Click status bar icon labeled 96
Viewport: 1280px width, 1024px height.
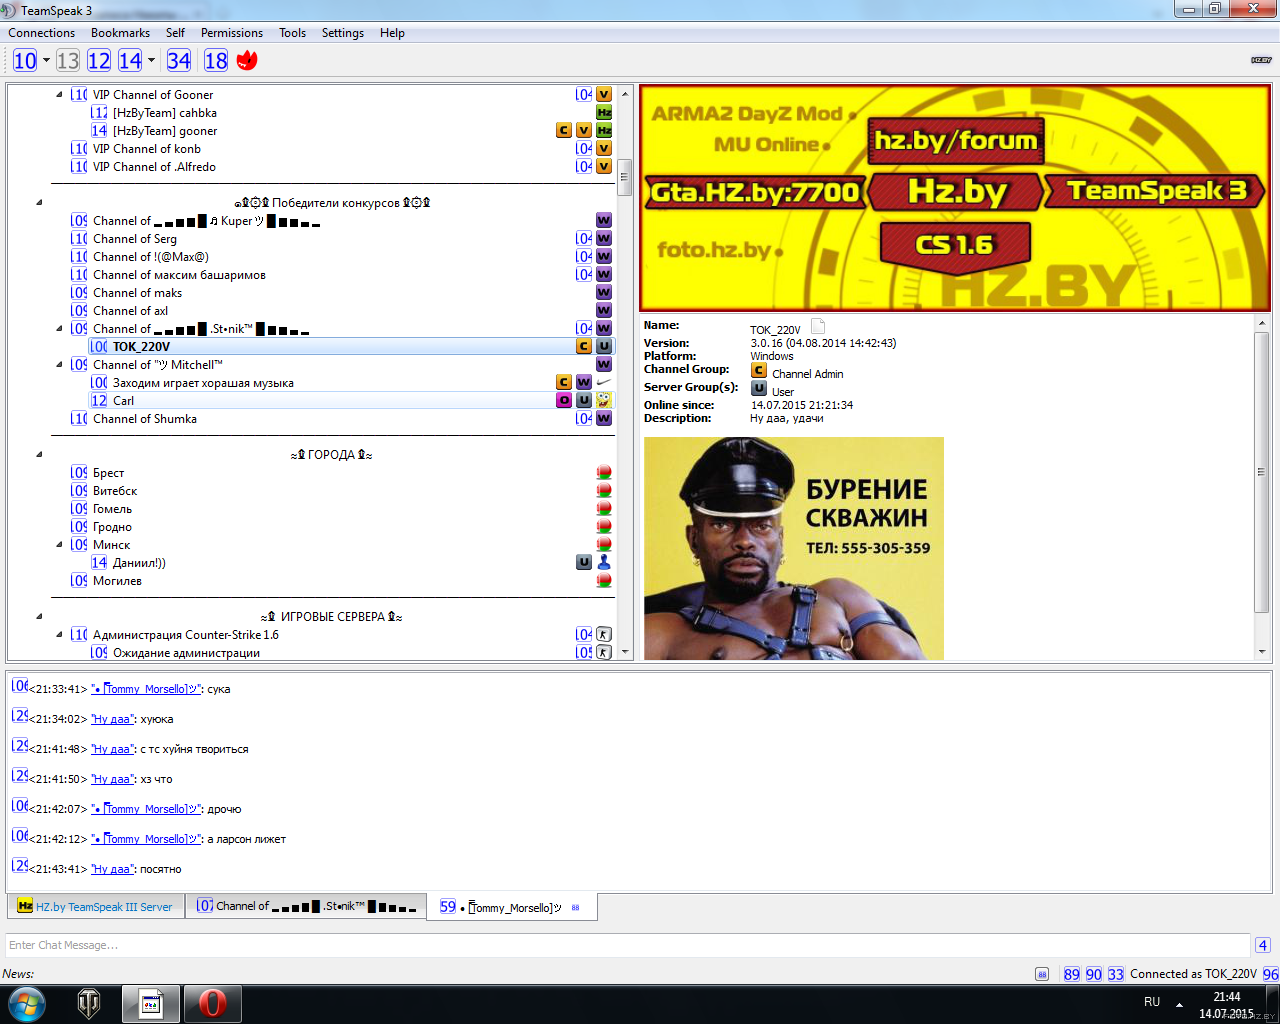tap(1270, 974)
